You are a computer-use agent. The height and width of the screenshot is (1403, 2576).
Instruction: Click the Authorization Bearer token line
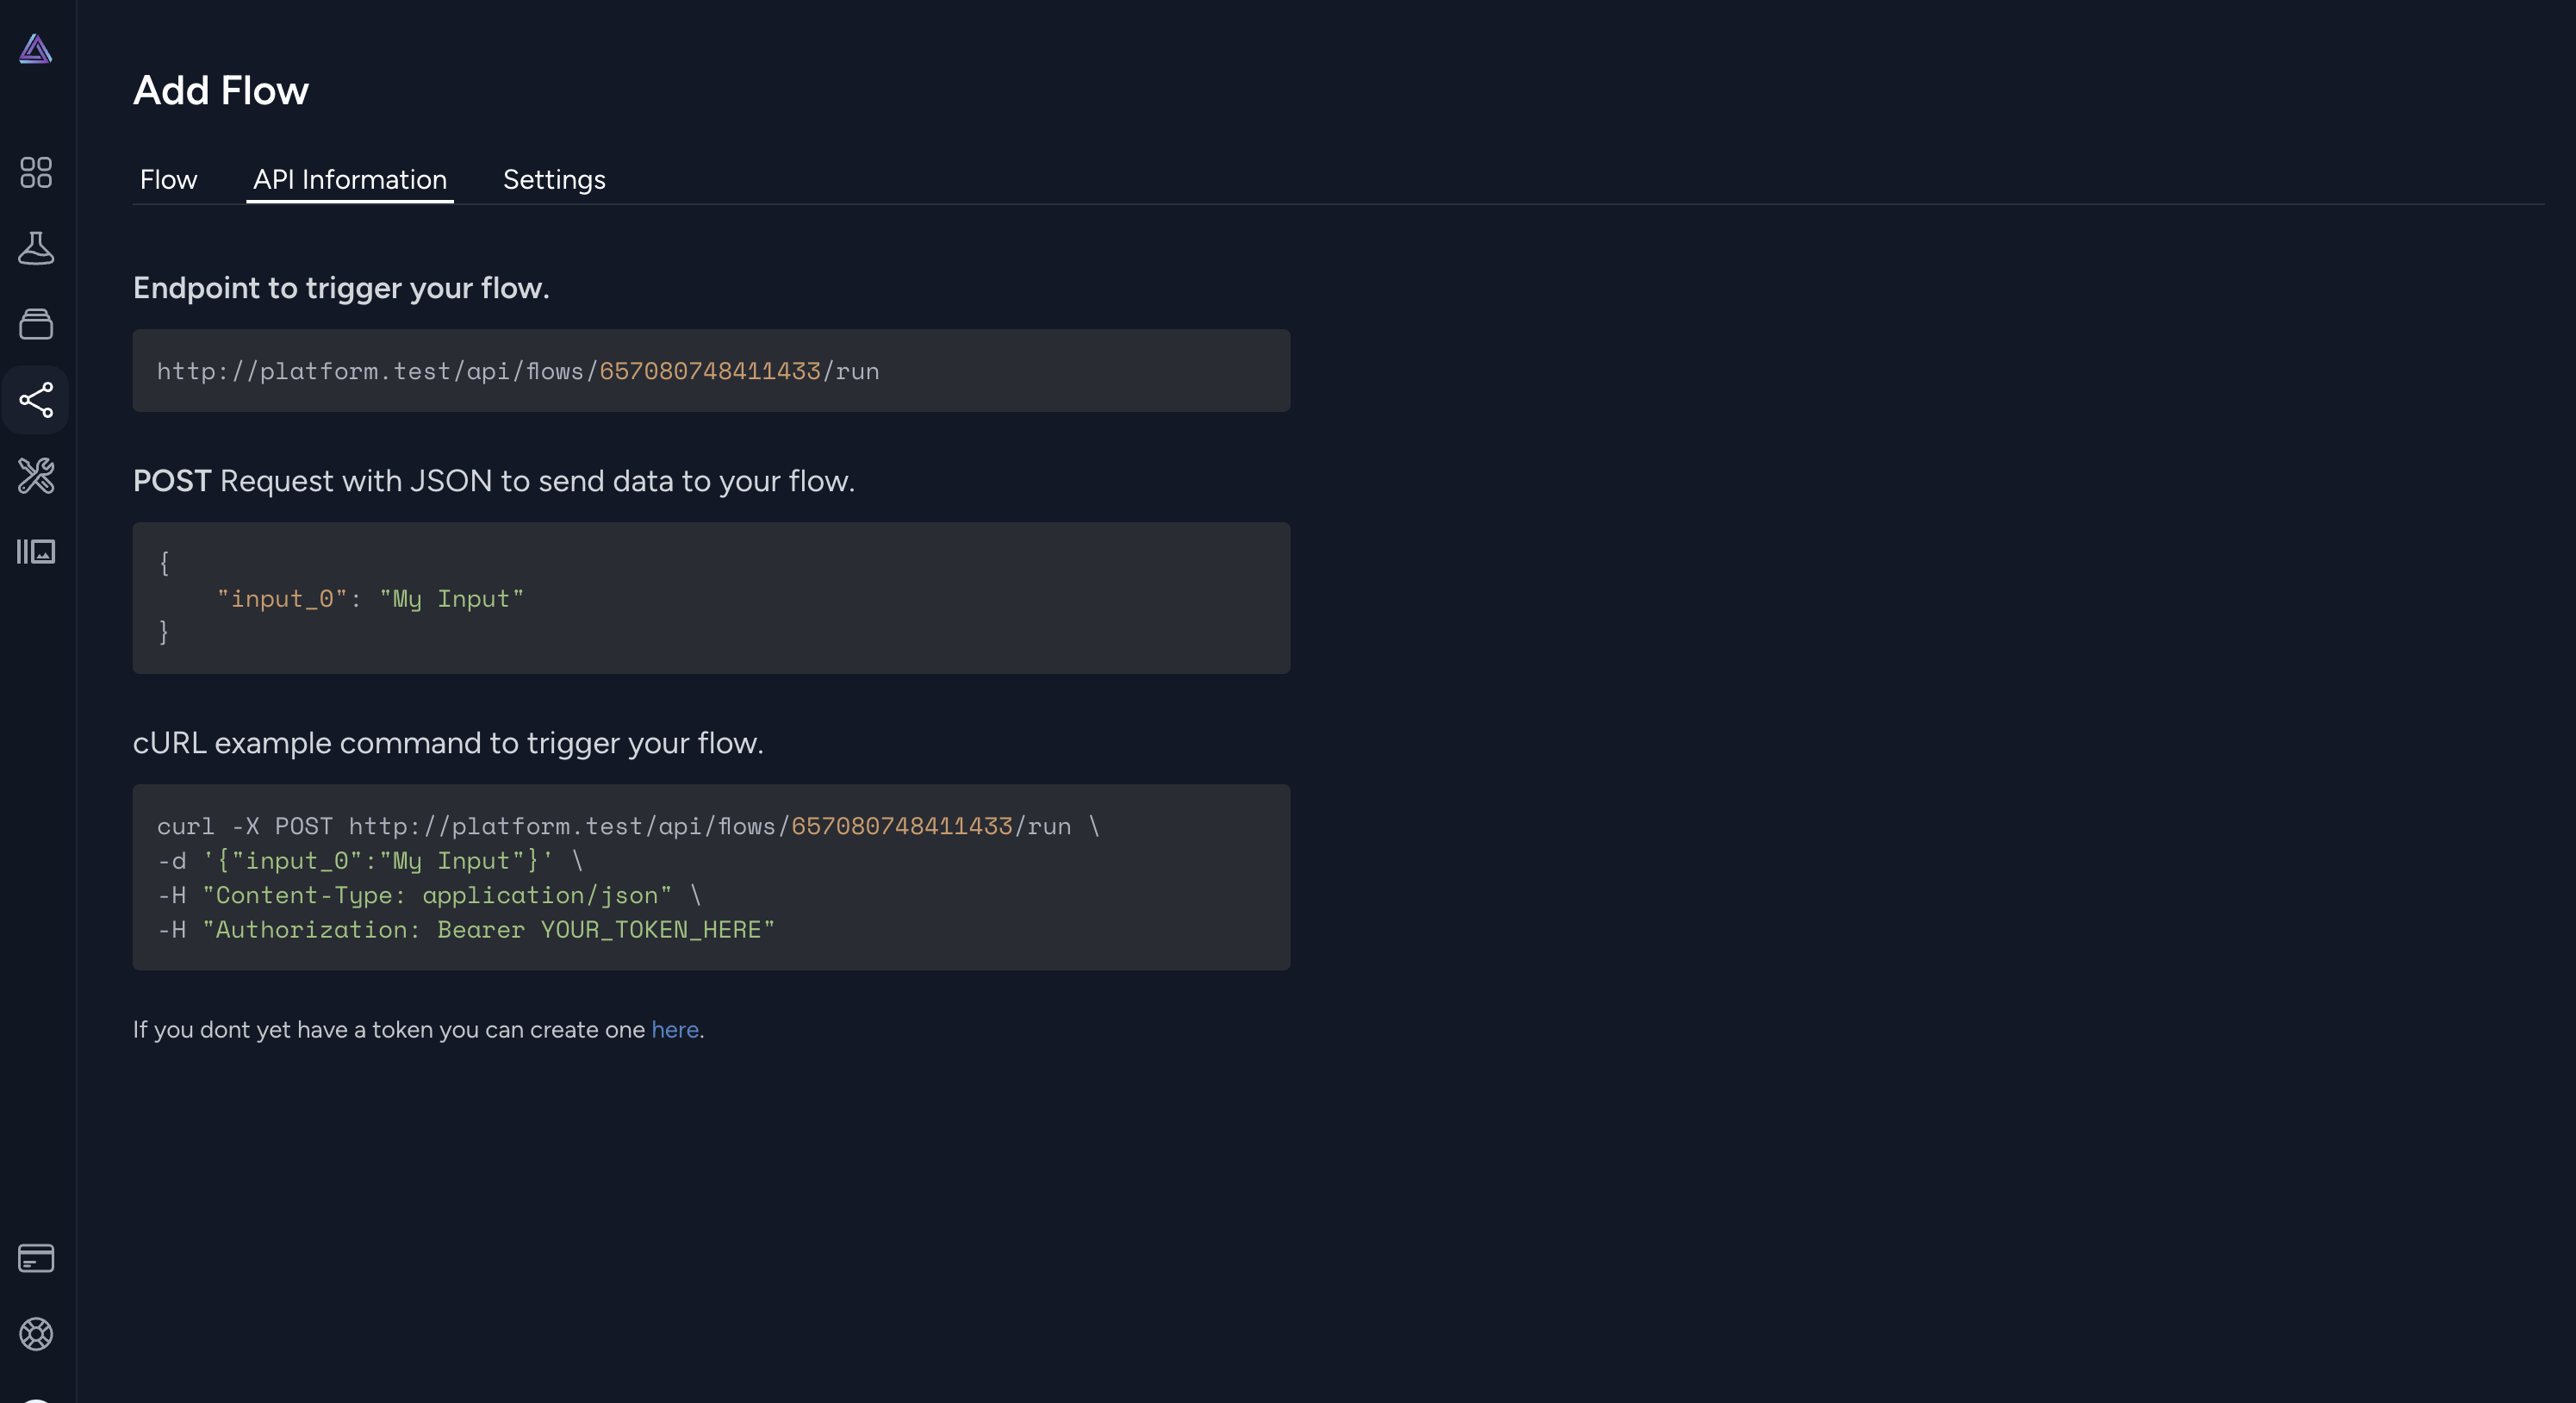click(465, 929)
